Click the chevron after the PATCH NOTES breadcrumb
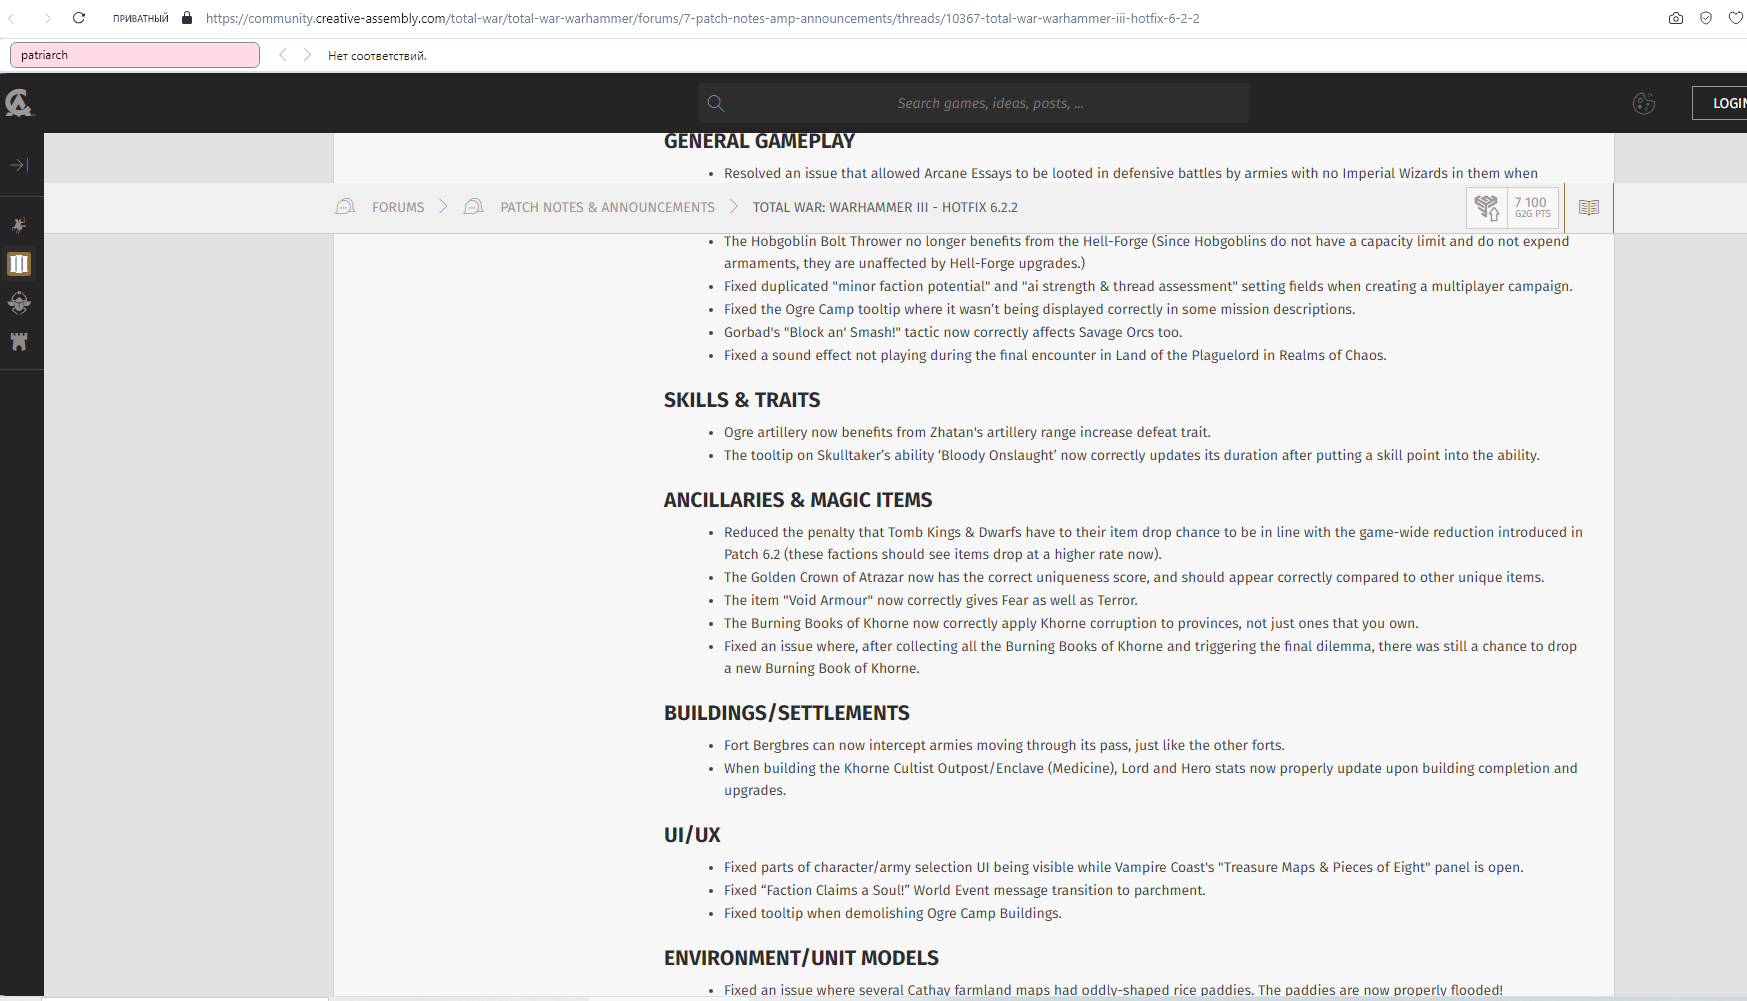The width and height of the screenshot is (1747, 1001). pyautogui.click(x=734, y=207)
